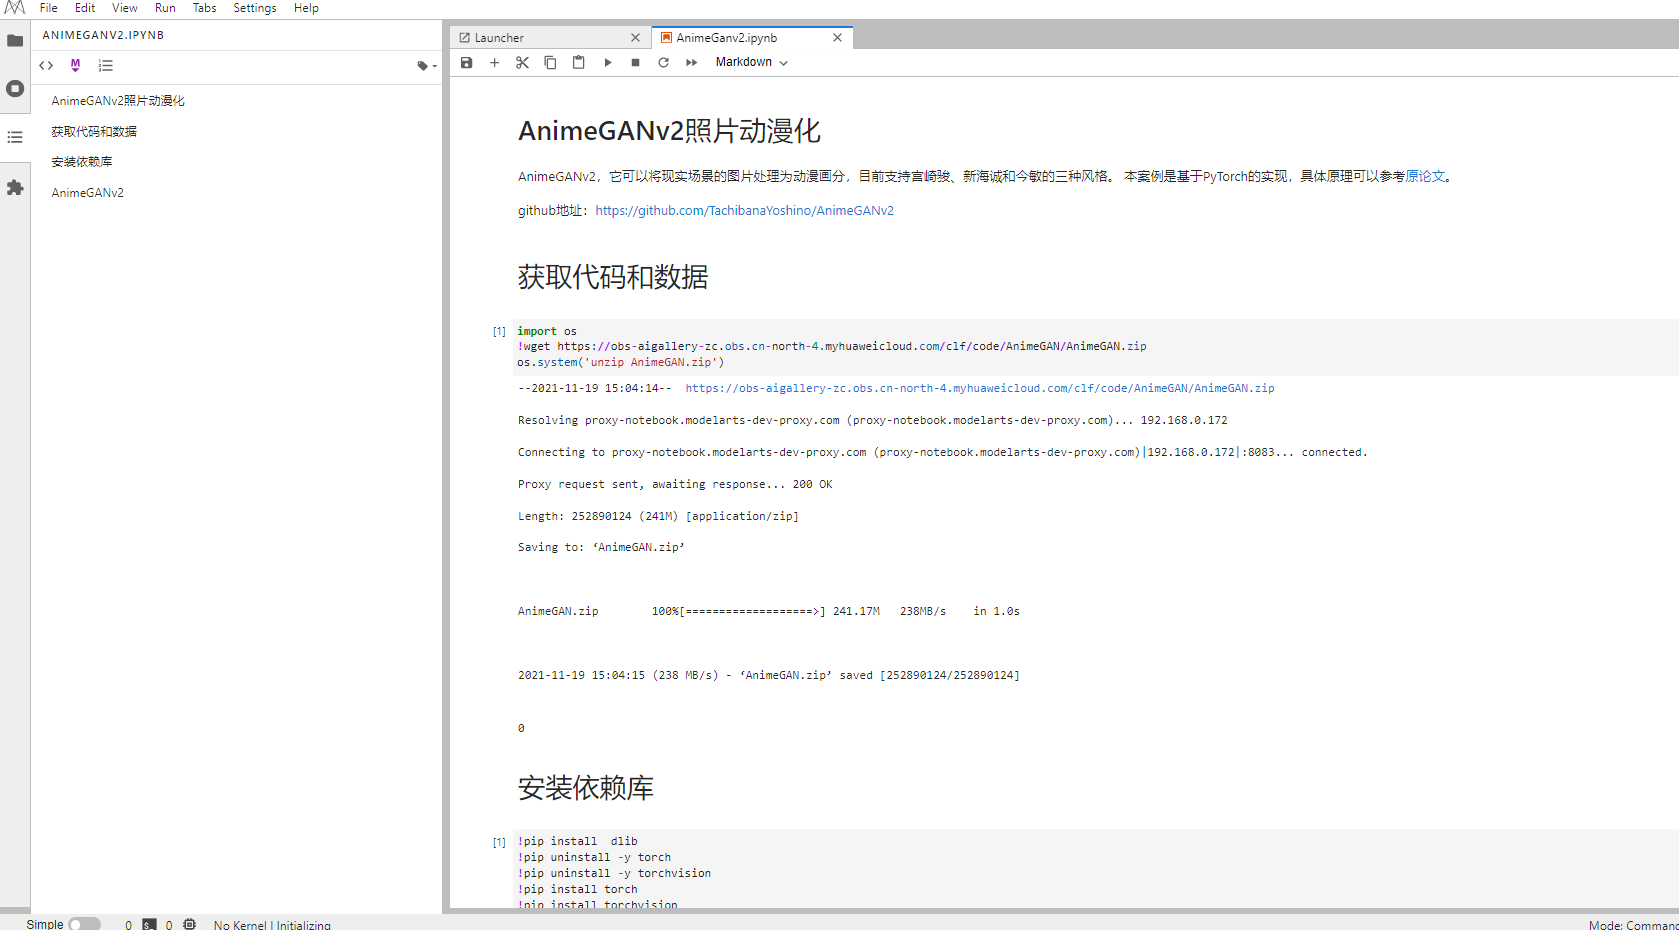
Task: Run the selected cell
Action: point(607,62)
